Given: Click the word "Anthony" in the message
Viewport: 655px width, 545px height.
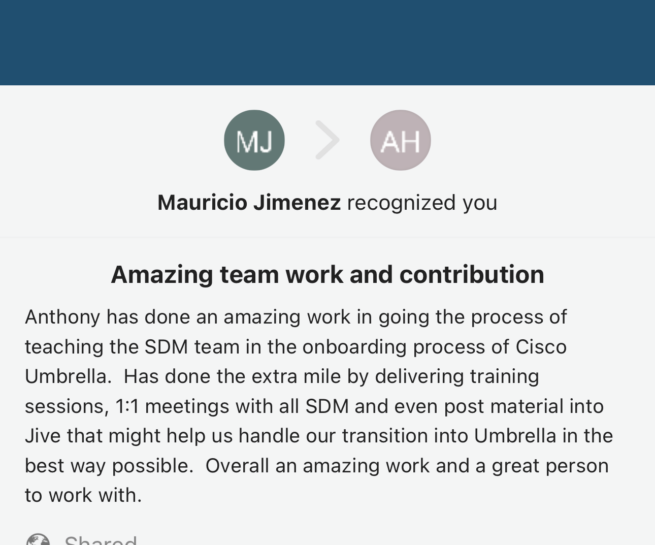Looking at the screenshot, I should [63, 317].
